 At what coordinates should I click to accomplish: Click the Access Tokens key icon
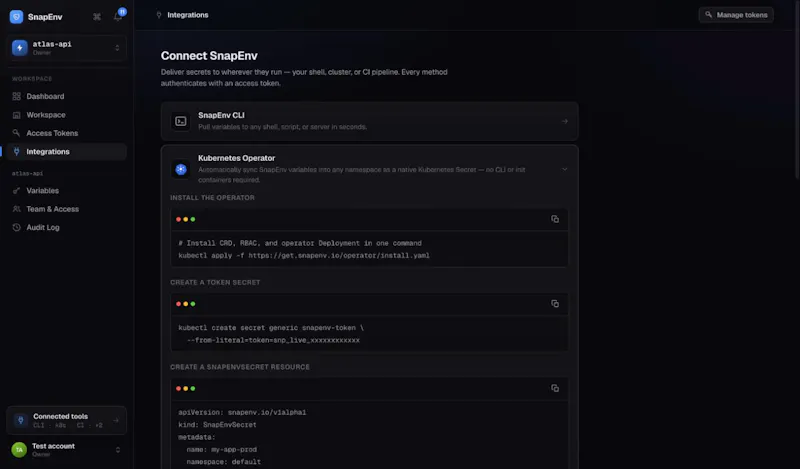(x=16, y=133)
